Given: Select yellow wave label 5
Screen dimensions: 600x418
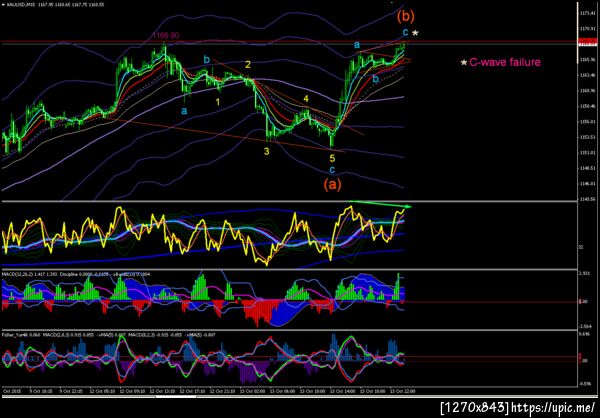Looking at the screenshot, I should 332,158.
